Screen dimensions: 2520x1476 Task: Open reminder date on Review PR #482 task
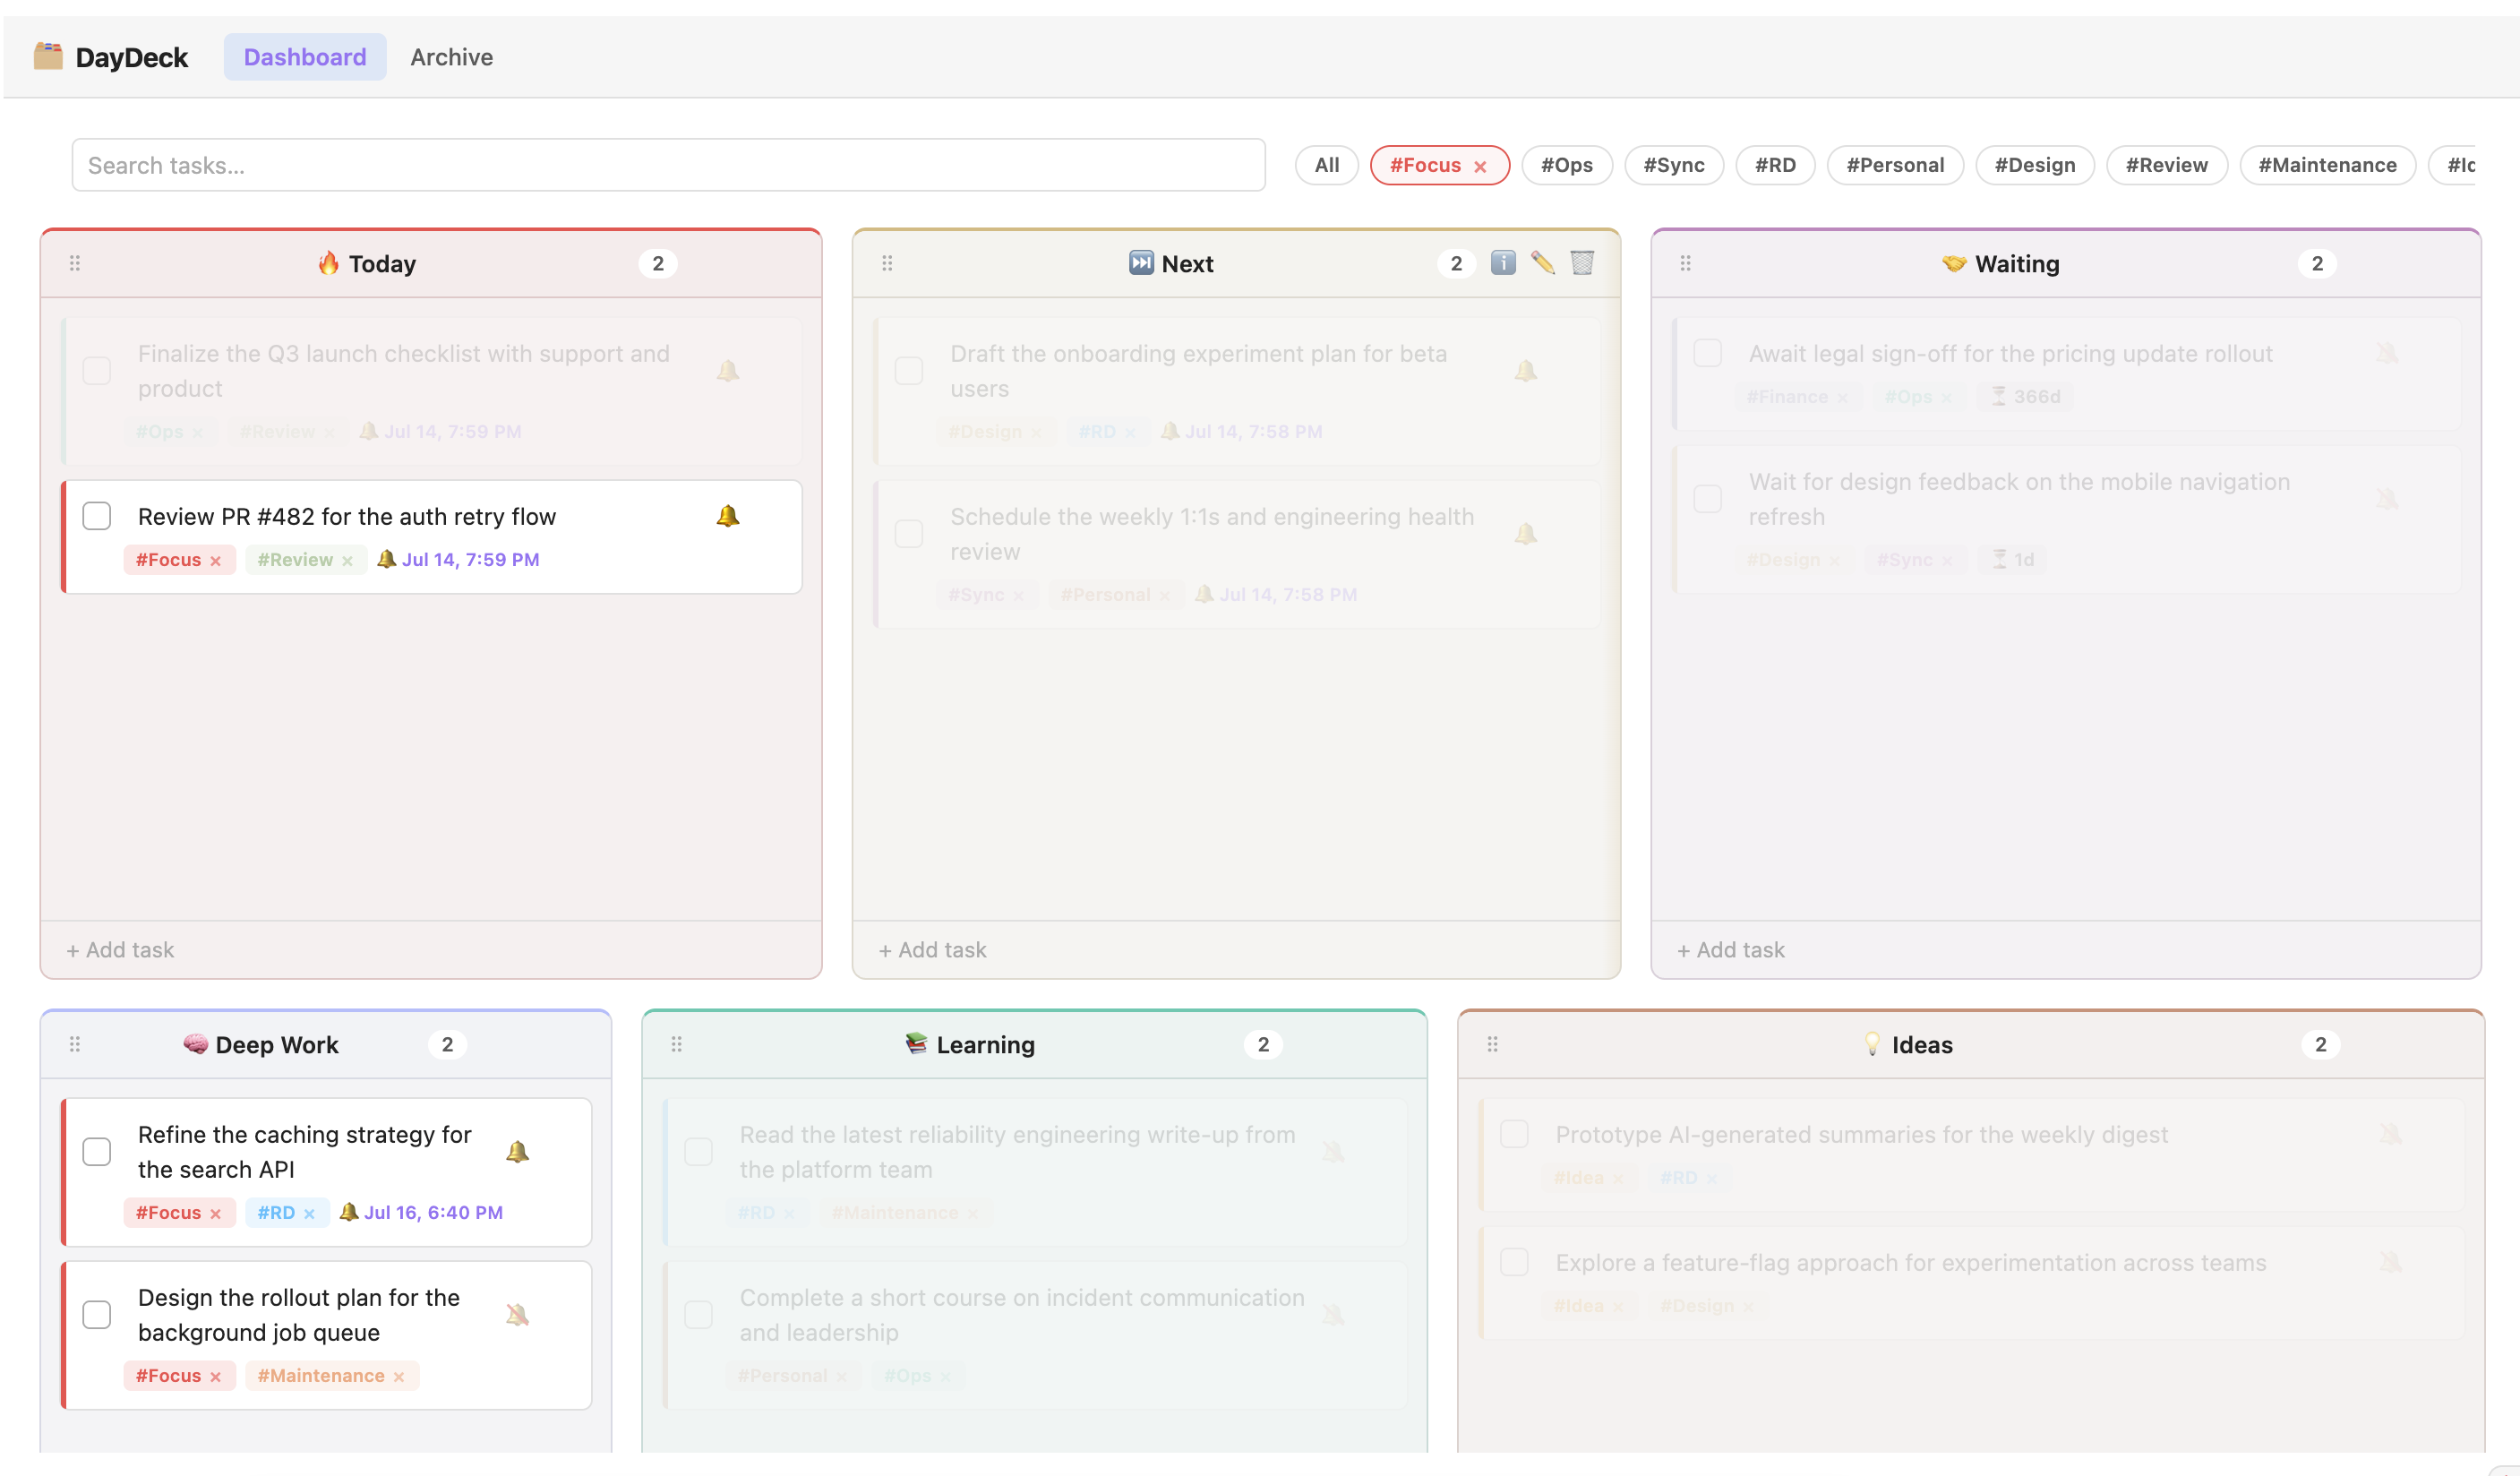coord(458,560)
